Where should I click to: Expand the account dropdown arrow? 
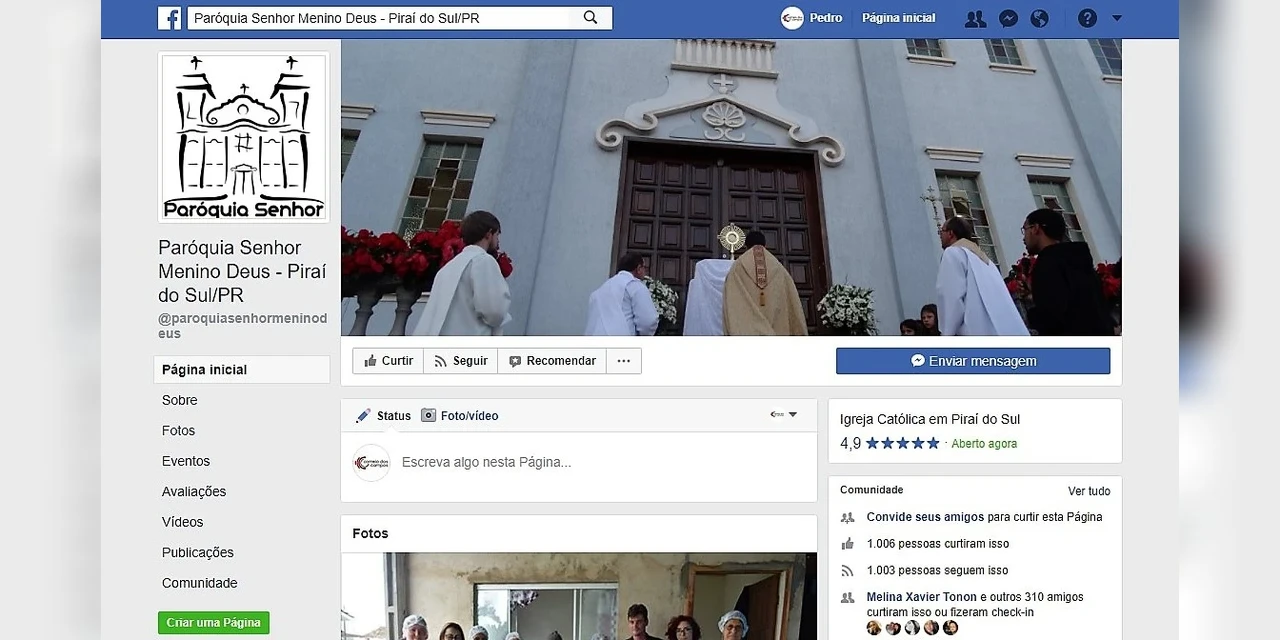click(x=1117, y=18)
